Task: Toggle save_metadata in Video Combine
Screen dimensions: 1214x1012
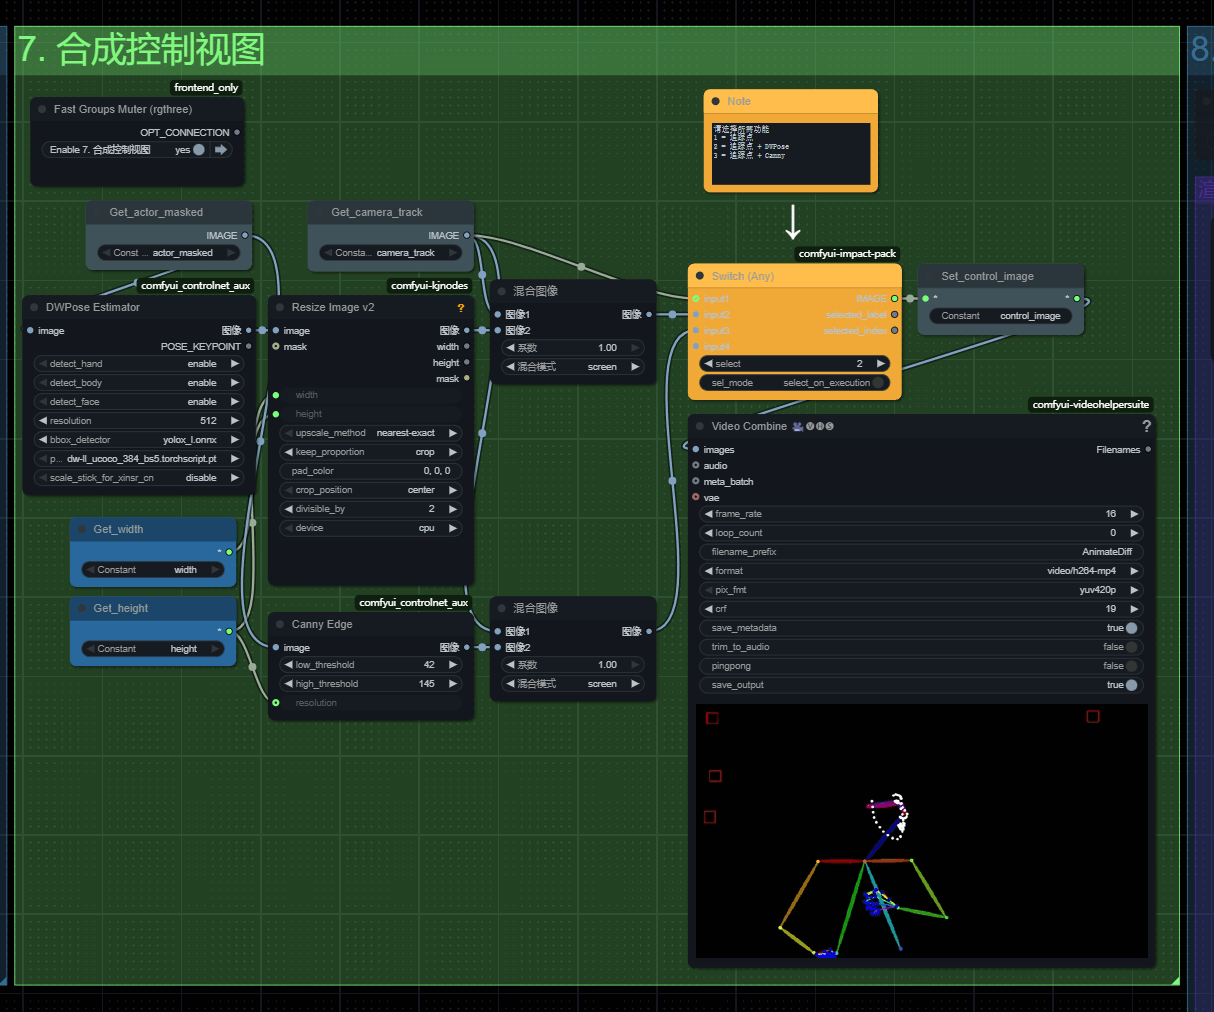Action: pyautogui.click(x=1131, y=628)
